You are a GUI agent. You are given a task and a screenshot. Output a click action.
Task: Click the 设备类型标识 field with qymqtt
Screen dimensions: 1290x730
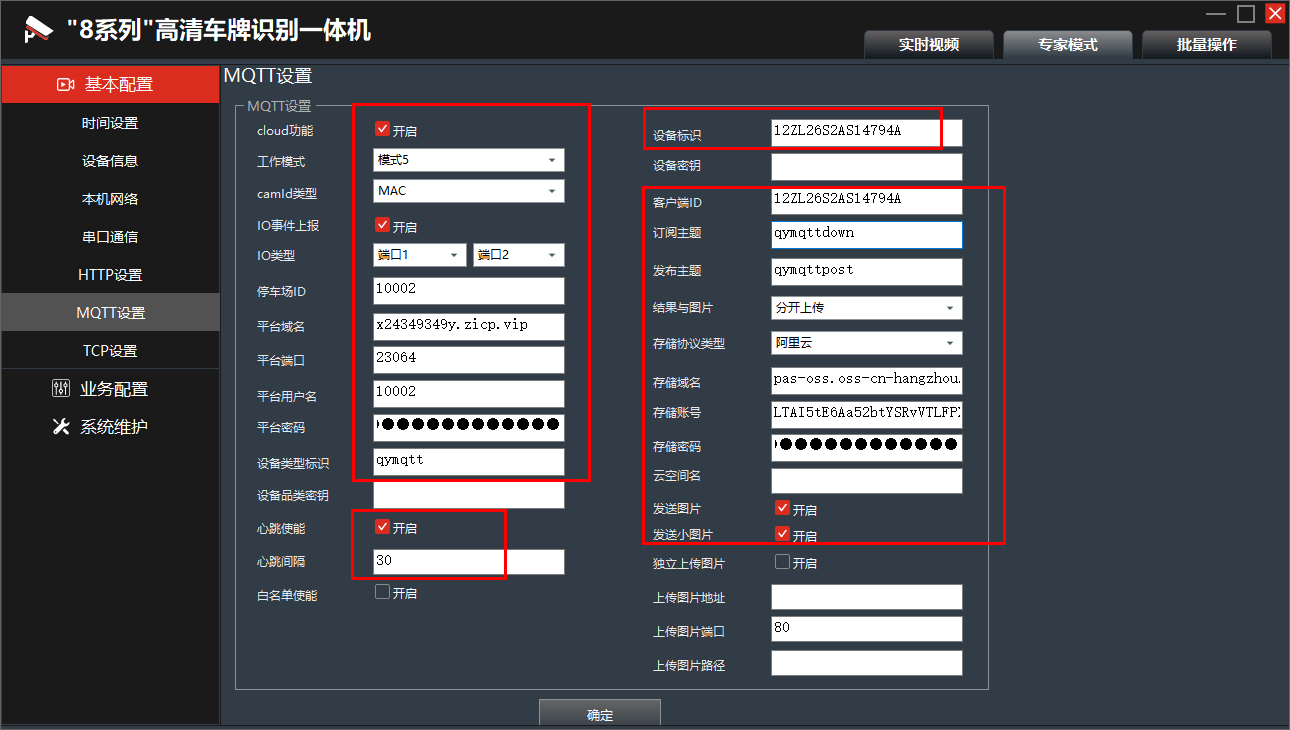469,462
